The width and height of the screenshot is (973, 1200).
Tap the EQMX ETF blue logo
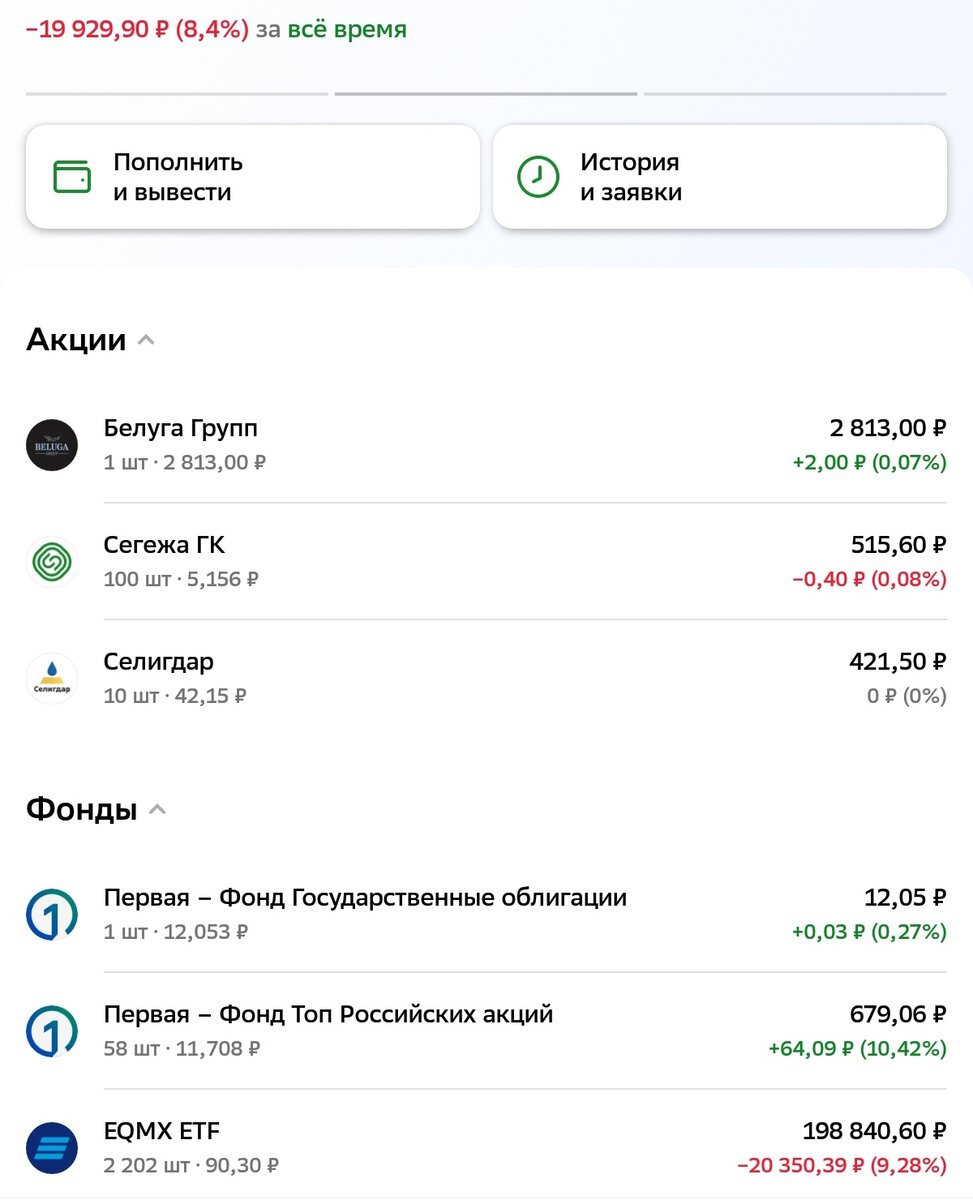pyautogui.click(x=52, y=1149)
